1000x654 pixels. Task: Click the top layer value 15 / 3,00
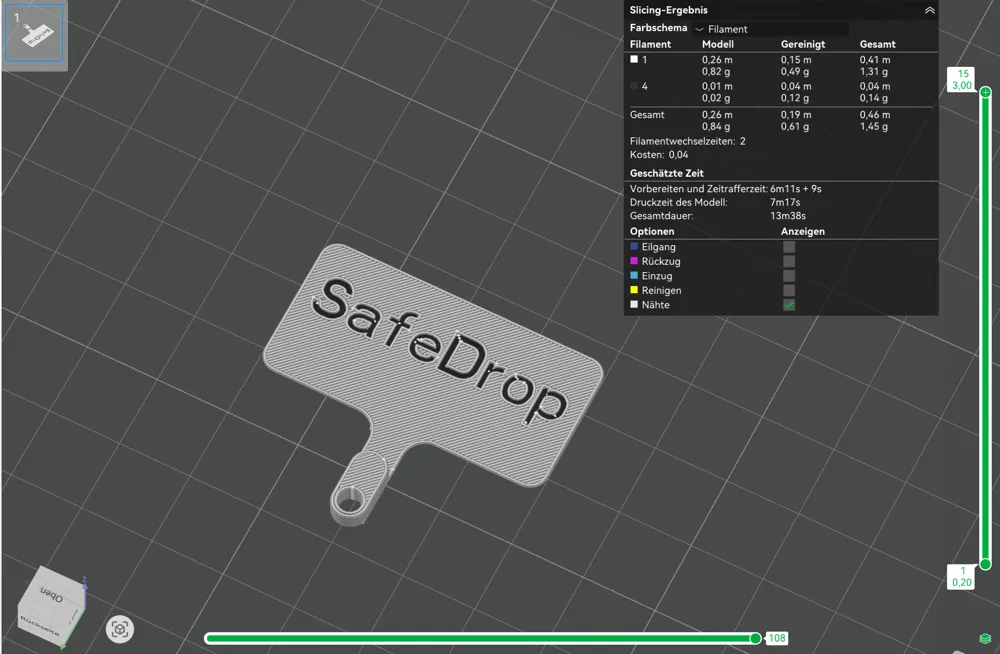coord(962,80)
